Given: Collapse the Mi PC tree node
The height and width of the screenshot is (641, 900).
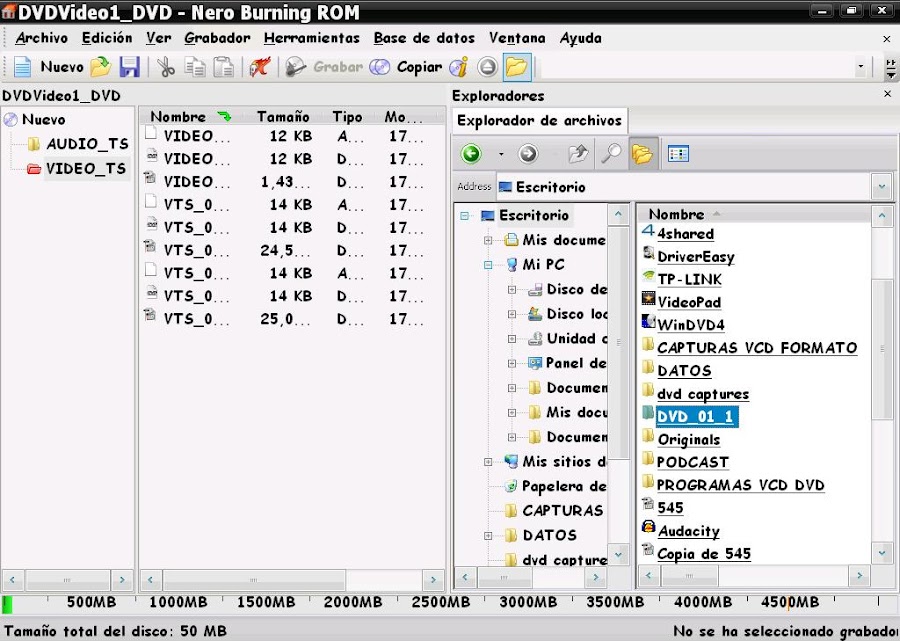Looking at the screenshot, I should point(488,265).
